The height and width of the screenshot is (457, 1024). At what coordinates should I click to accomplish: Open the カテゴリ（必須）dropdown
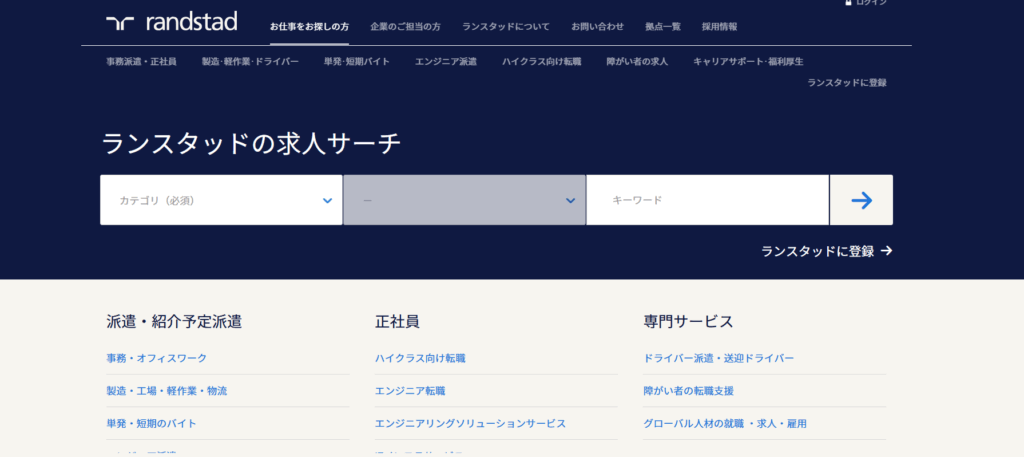[221, 200]
